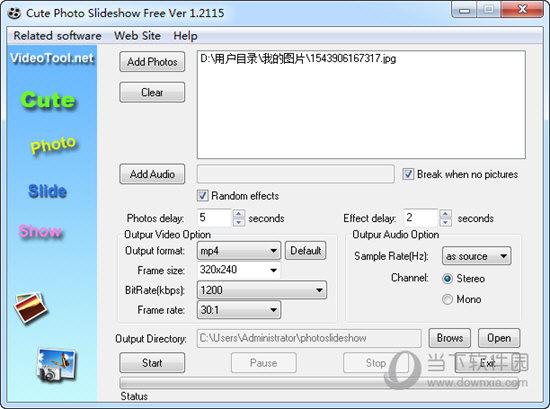The height and width of the screenshot is (409, 550).
Task: Decrease Photos delay with down arrow
Action: 239,222
